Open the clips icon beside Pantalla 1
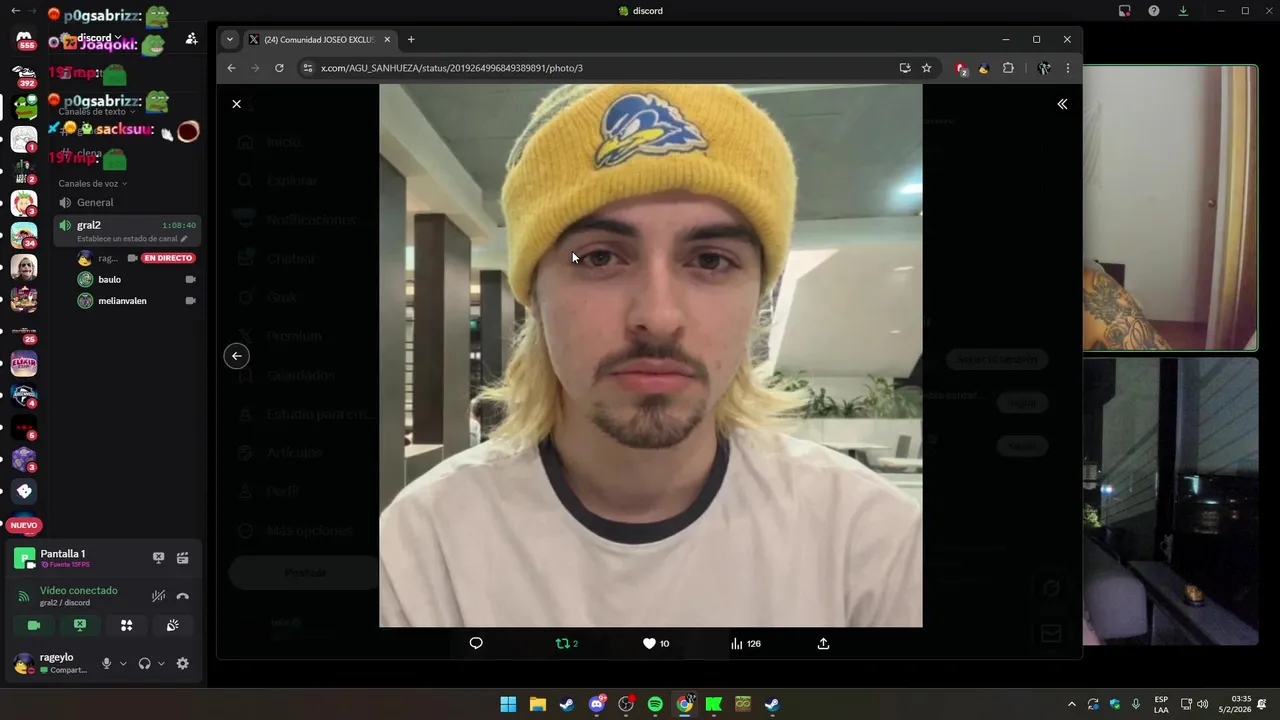 (x=183, y=558)
